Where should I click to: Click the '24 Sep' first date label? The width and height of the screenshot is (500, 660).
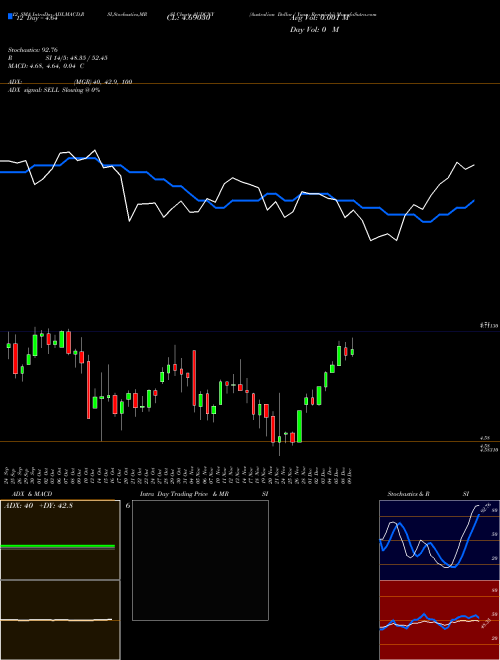click(x=8, y=474)
